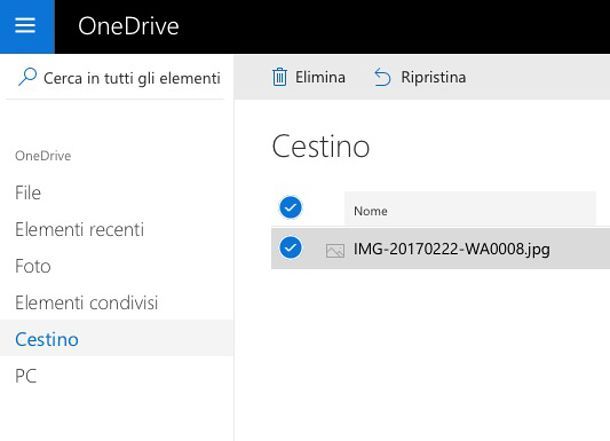
Task: Select the file name IMG-20170222-WA0008.jpg
Action: [x=452, y=249]
